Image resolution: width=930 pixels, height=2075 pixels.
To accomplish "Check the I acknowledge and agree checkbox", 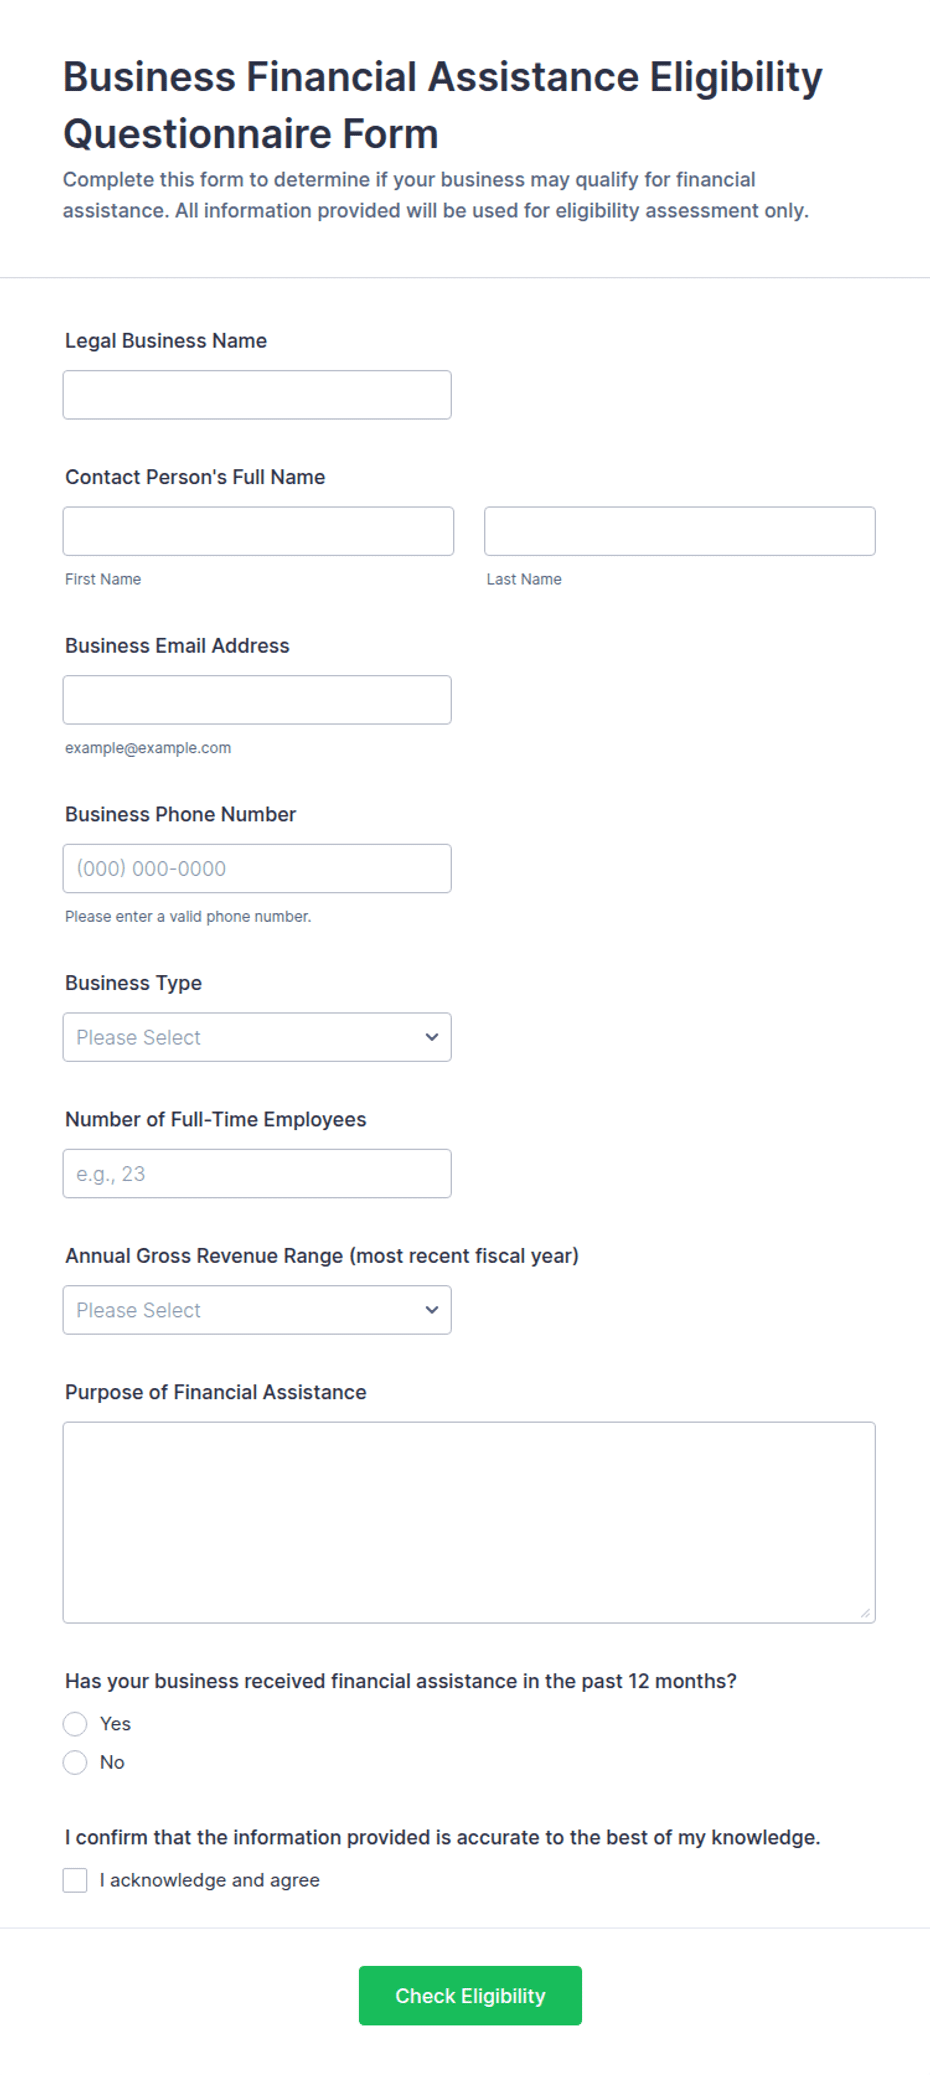I will pos(75,1880).
